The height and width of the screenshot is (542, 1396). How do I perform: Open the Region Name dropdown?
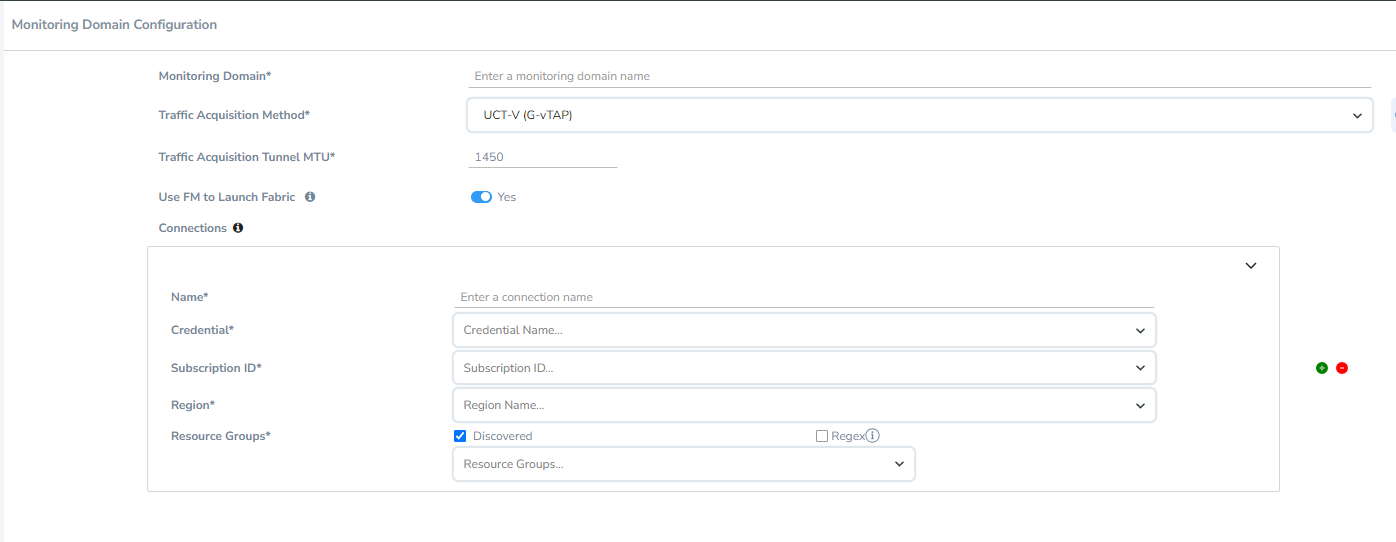tap(804, 405)
